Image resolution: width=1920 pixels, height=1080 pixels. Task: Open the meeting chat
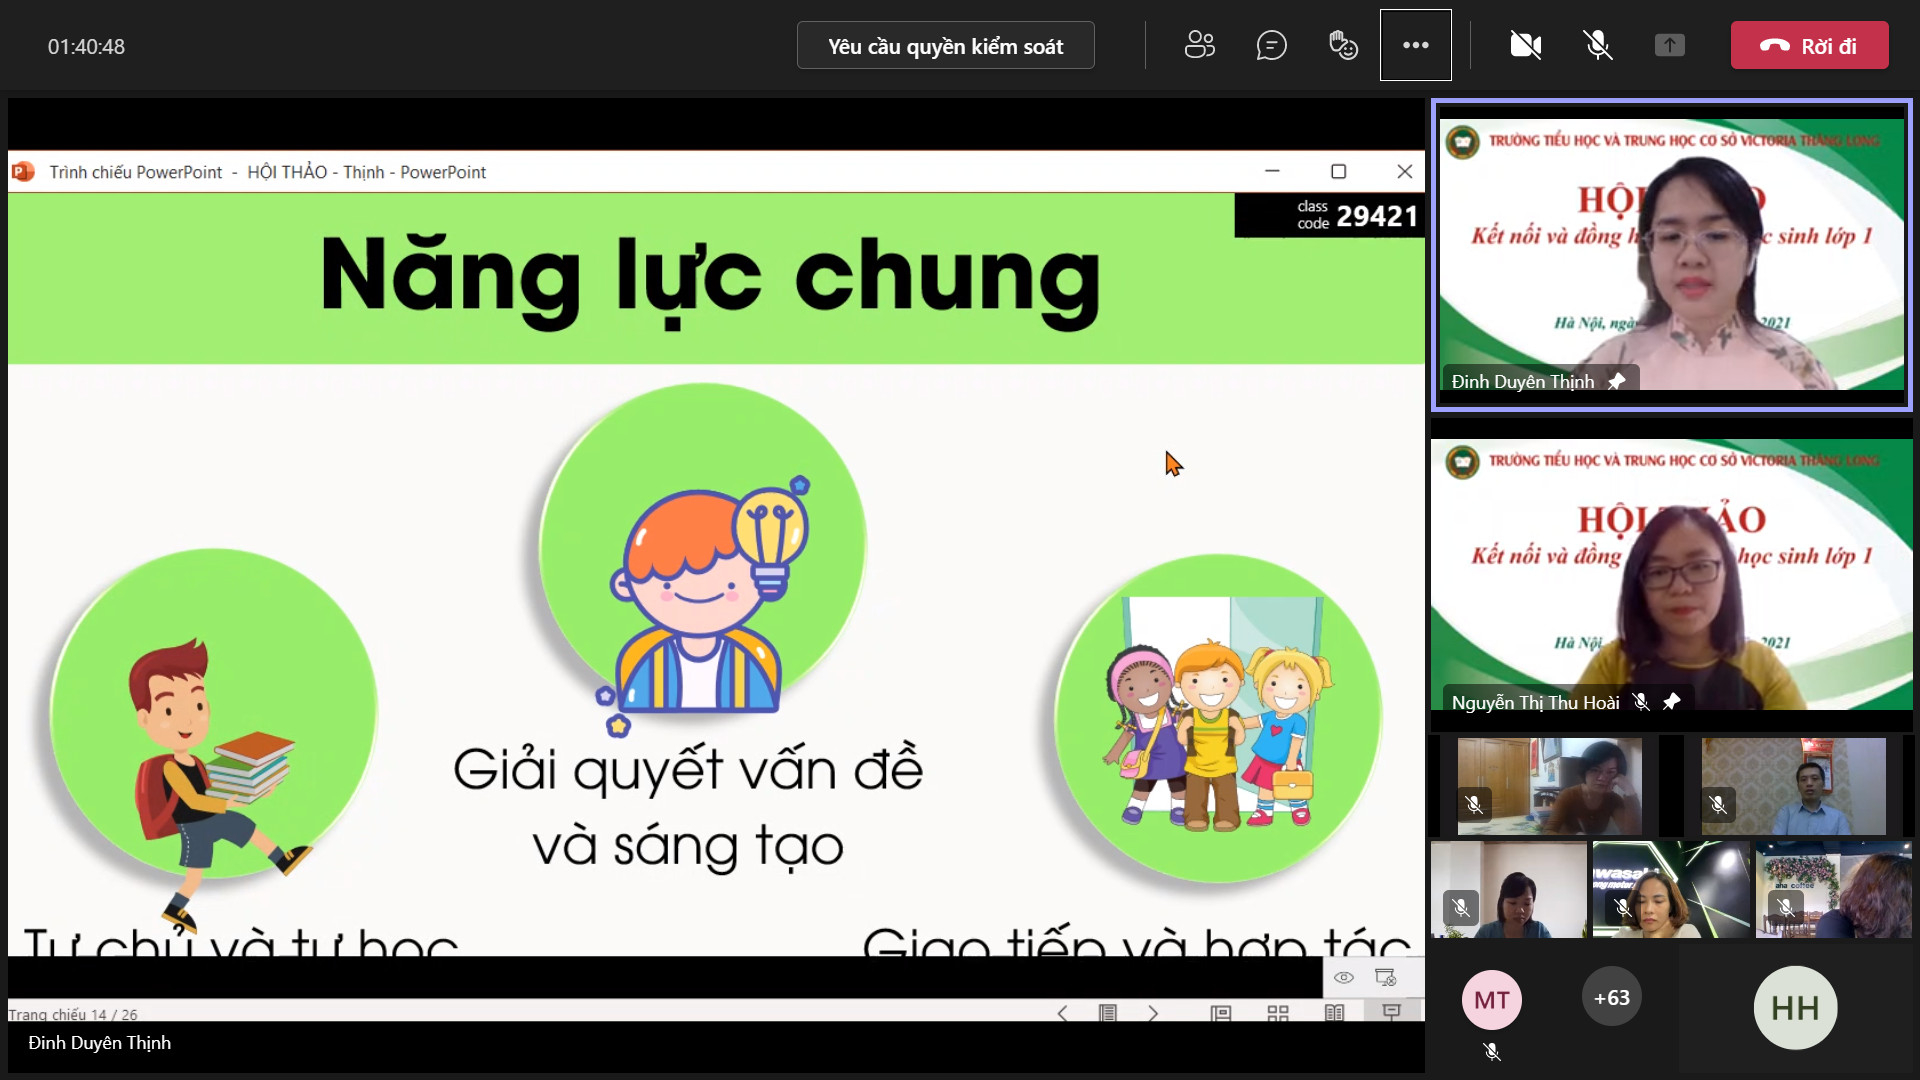(1271, 45)
